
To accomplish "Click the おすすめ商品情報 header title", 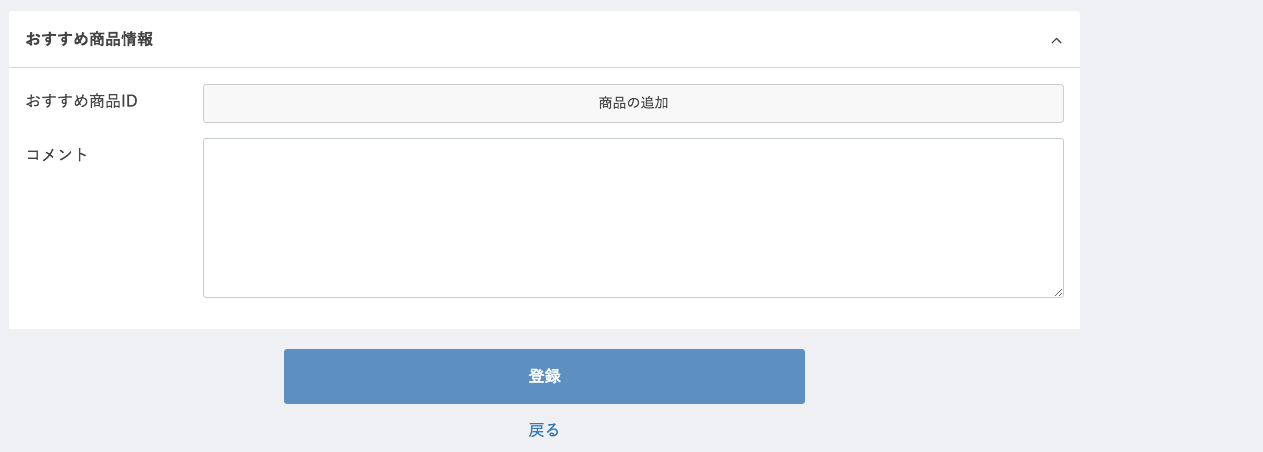I will 89,40.
